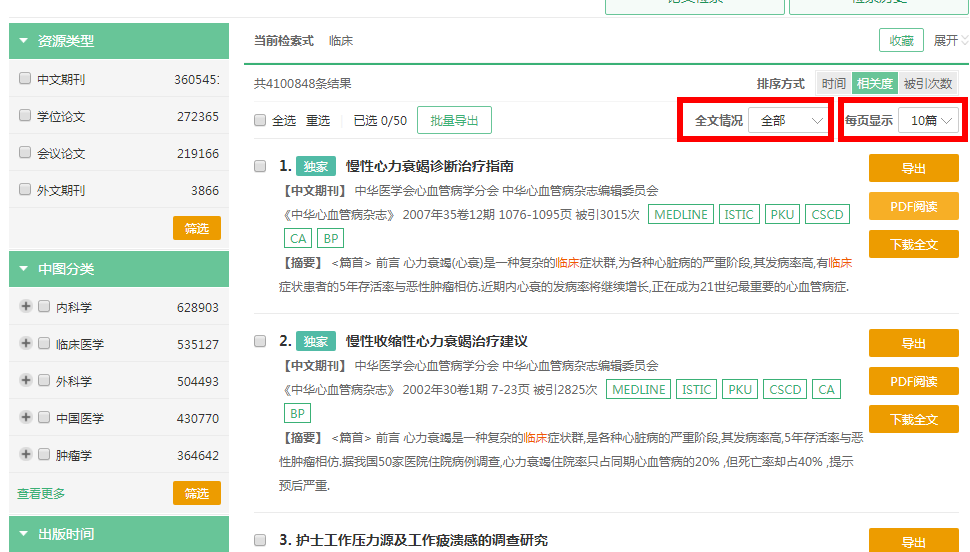The height and width of the screenshot is (552, 970).
Task: Click the 批量导出 button
Action: (454, 121)
